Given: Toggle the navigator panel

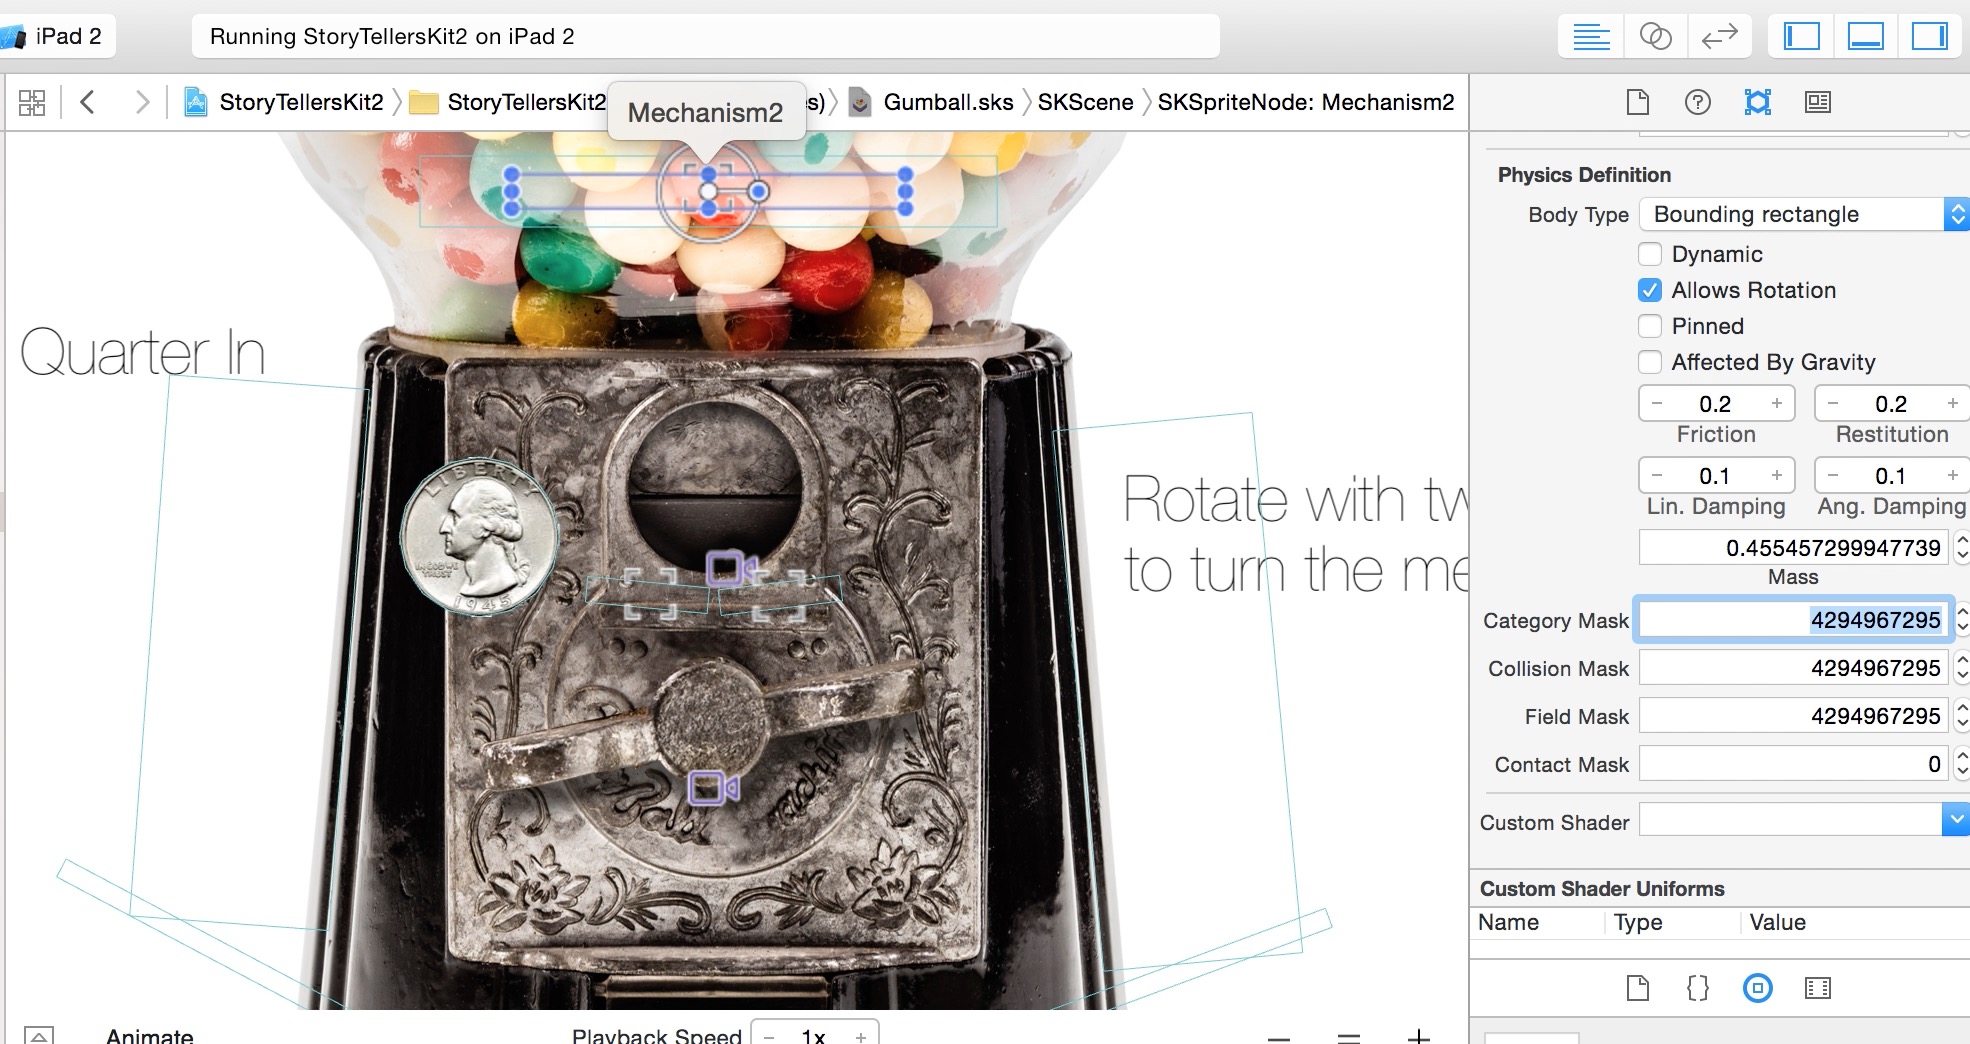Looking at the screenshot, I should (x=1801, y=37).
